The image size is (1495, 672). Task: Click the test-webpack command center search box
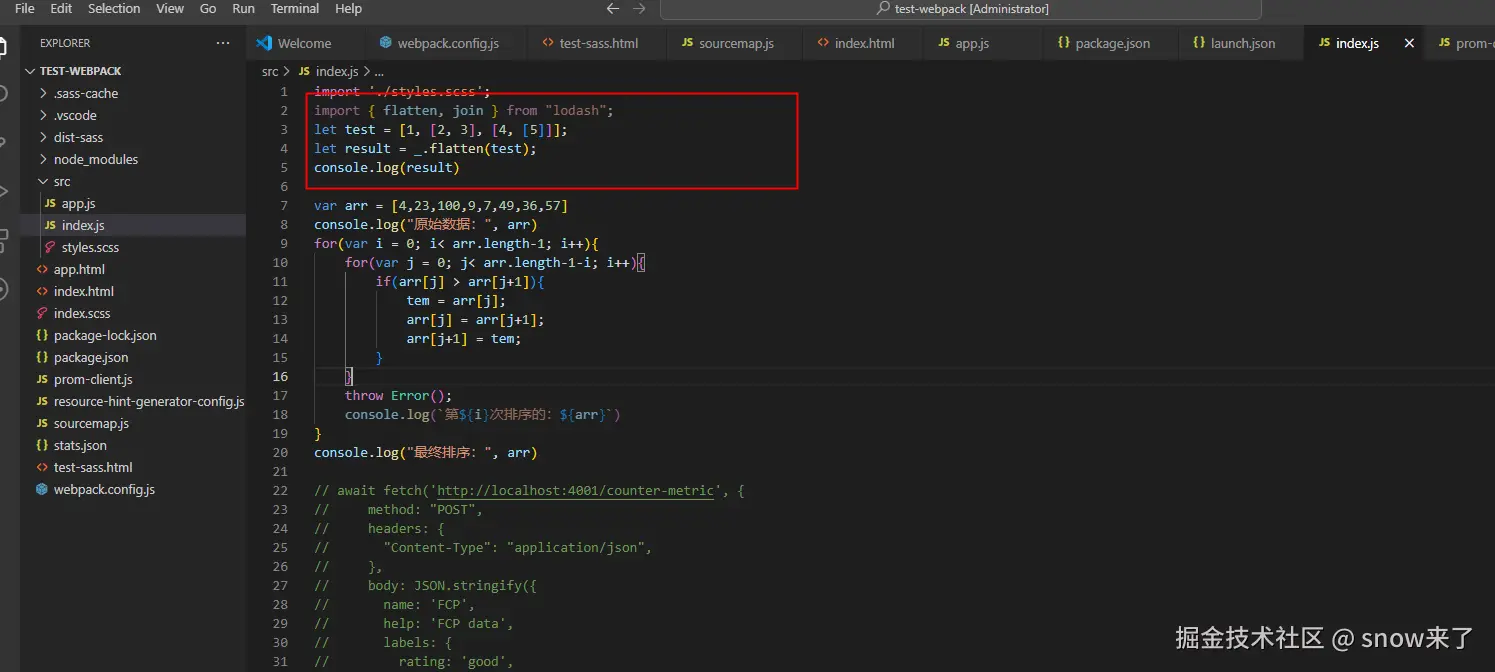pos(960,9)
